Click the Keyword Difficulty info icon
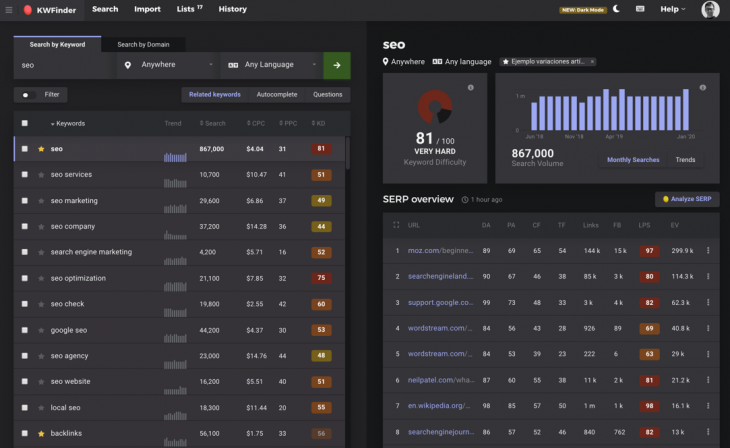Image resolution: width=730 pixels, height=448 pixels. (x=470, y=88)
